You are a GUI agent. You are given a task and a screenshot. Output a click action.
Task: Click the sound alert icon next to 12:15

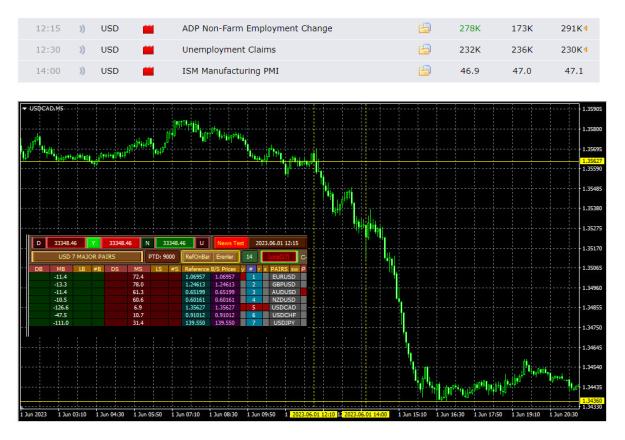(82, 29)
